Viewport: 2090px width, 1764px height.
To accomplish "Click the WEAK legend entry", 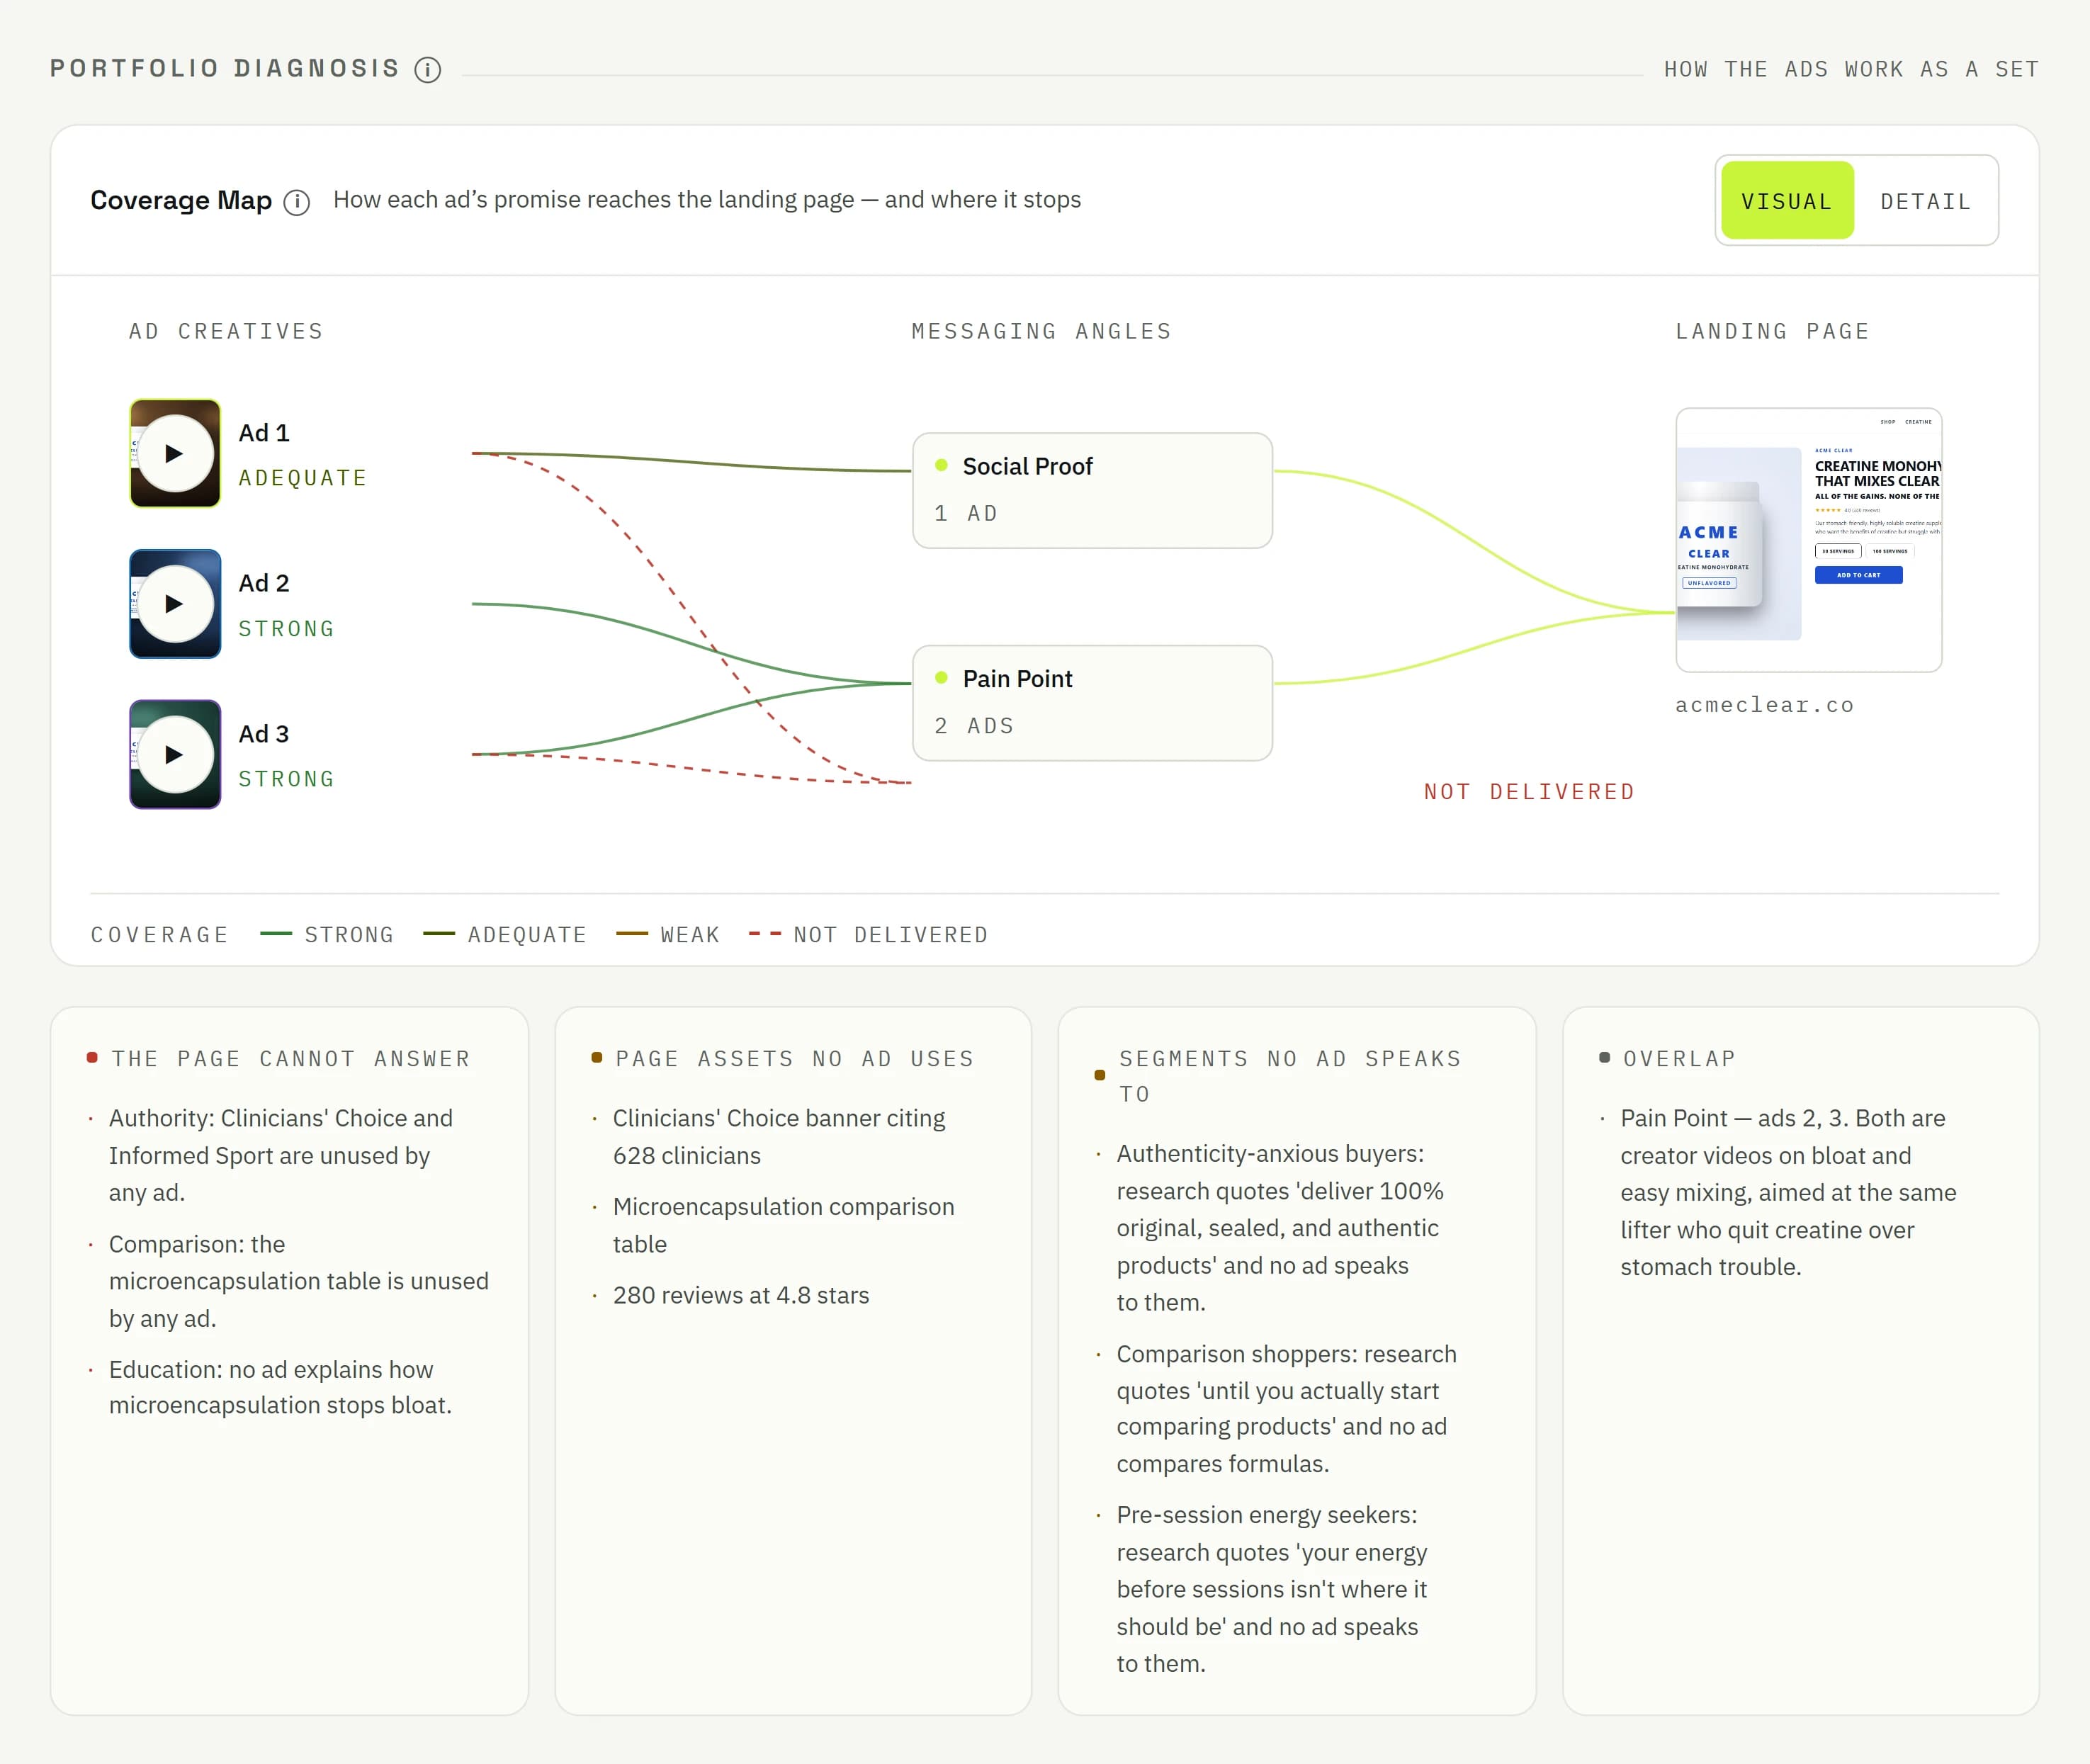I will point(668,935).
